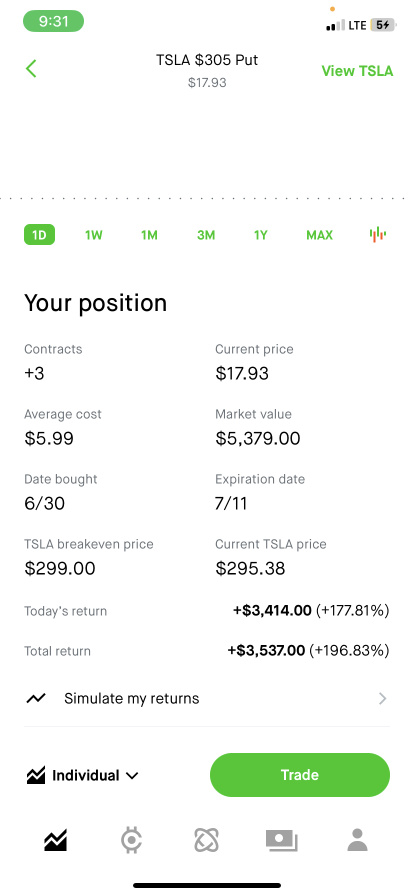Screen dimensions: 414x896
Task: Tap the Individual account chart icon
Action: [35, 775]
